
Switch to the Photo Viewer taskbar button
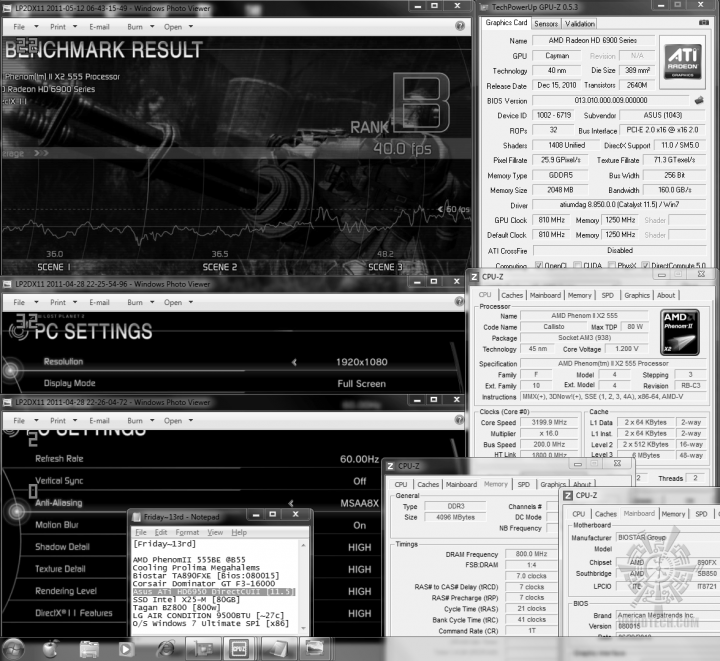click(315, 649)
